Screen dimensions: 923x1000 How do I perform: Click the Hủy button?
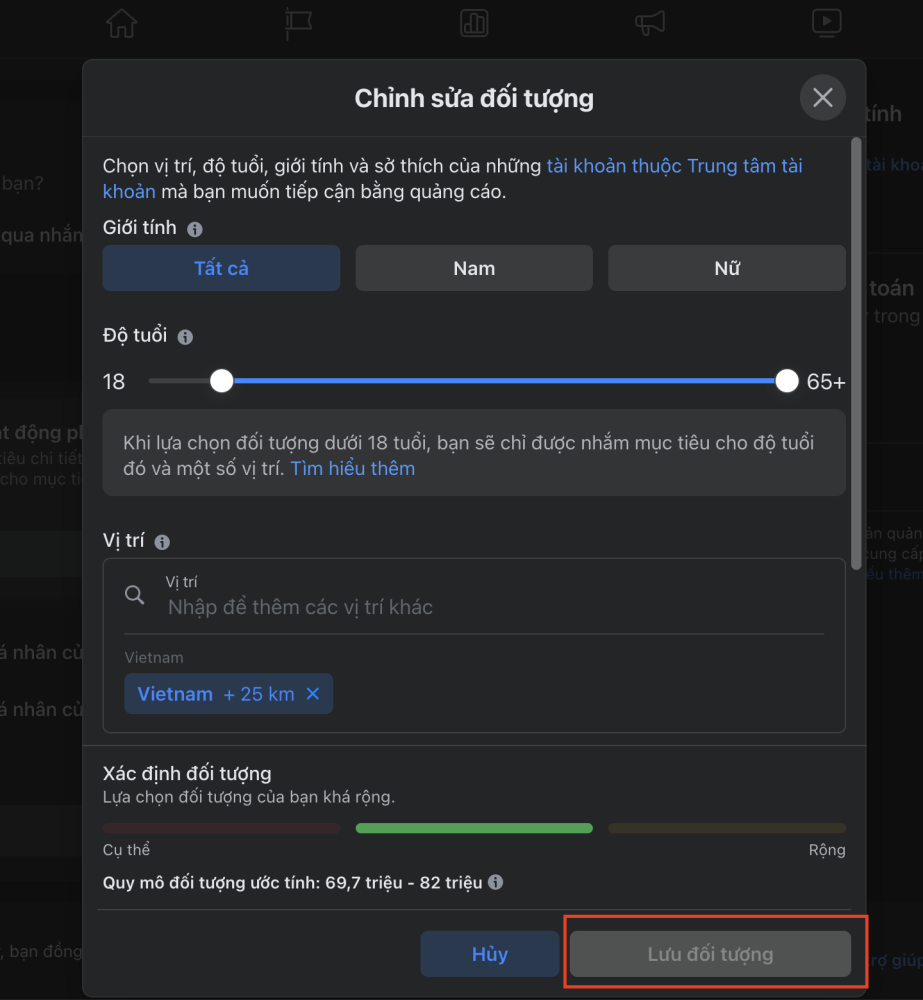click(x=490, y=954)
